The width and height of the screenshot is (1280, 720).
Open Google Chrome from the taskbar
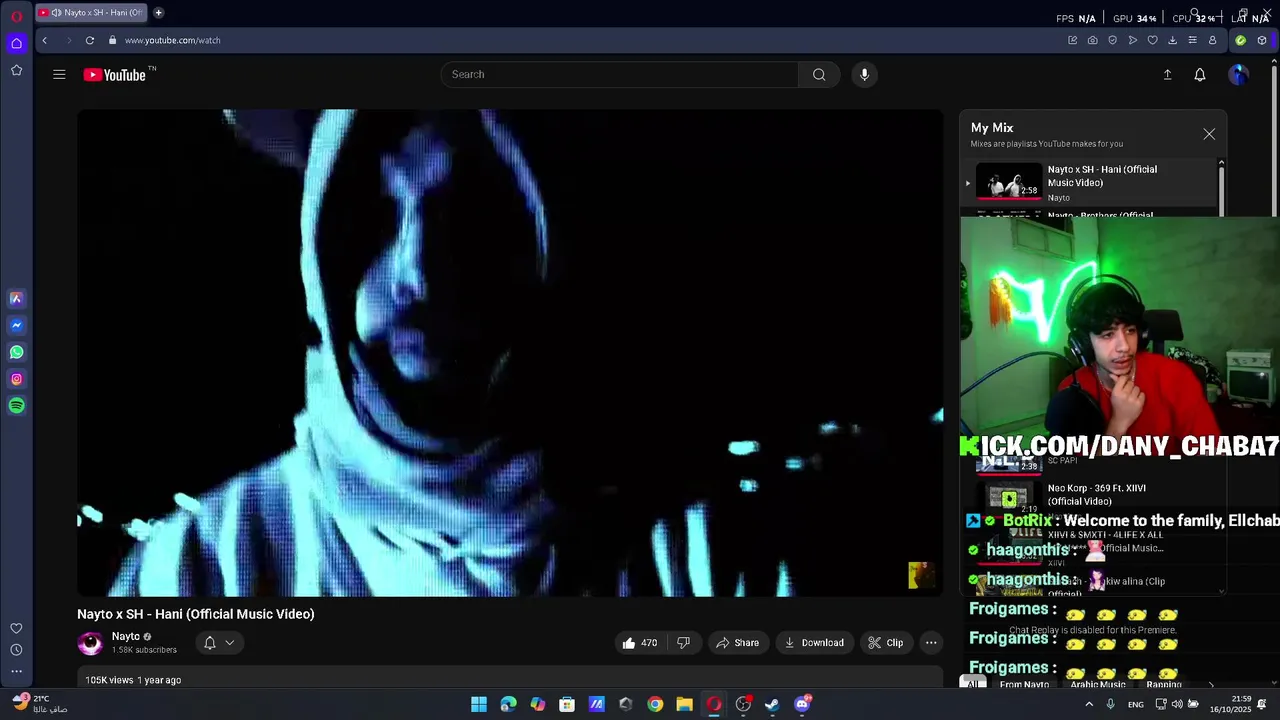(655, 704)
